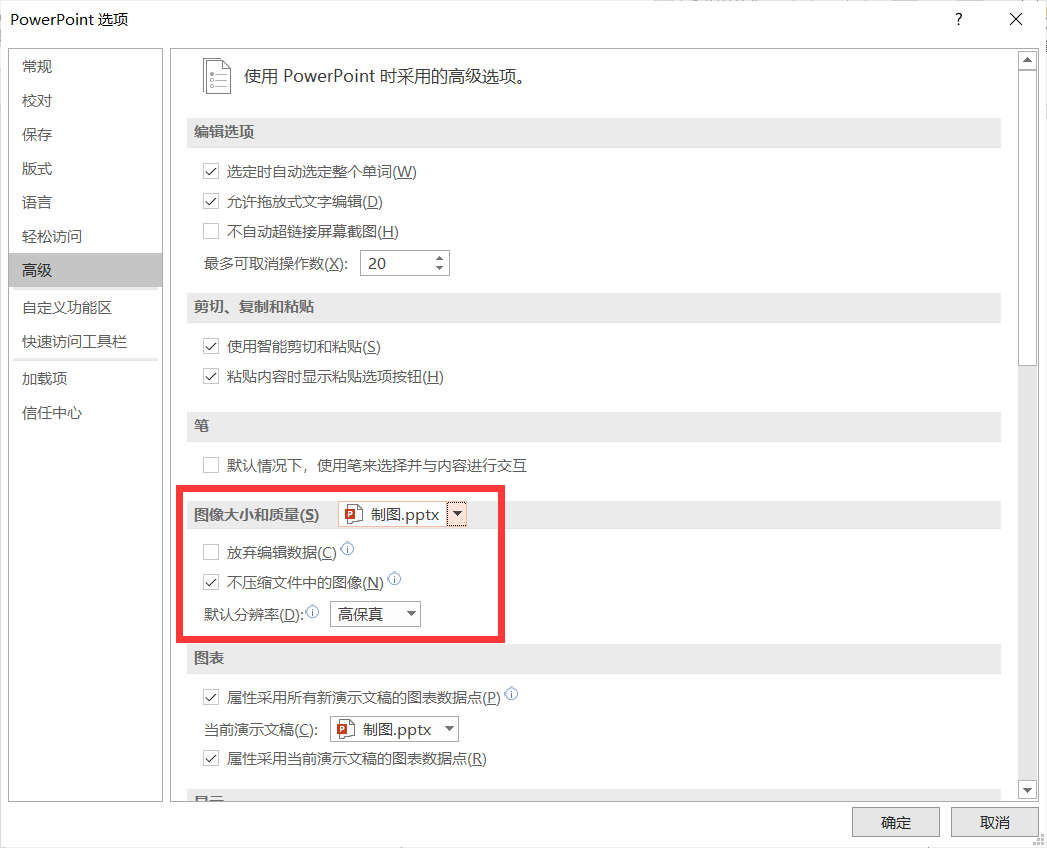Click the 取消 button
Viewport: 1047px width, 848px height.
coord(993,821)
